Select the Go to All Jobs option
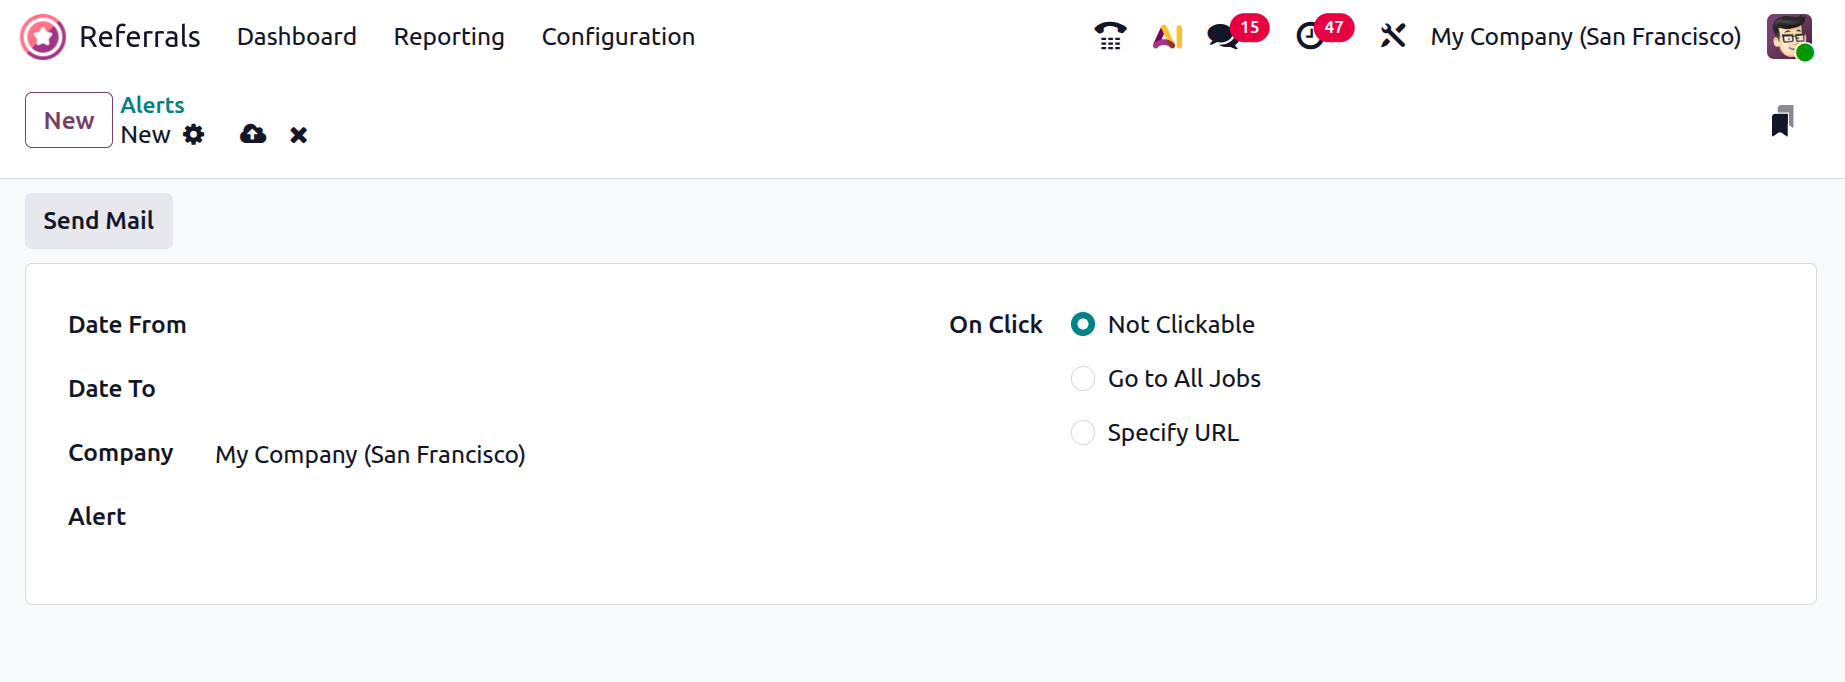Screen dimensions: 1845x682 point(1083,379)
